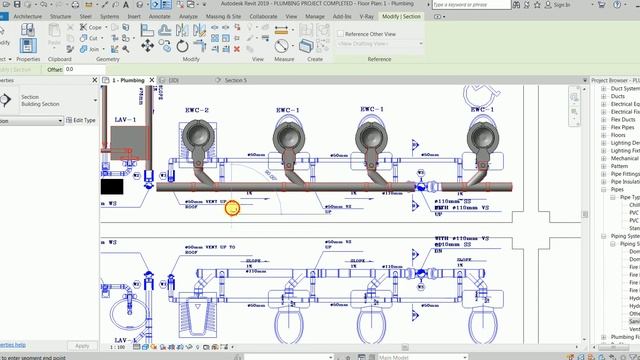This screenshot has height=360, width=640.
Task: Open the Systems ribbon tab
Action: [109, 17]
